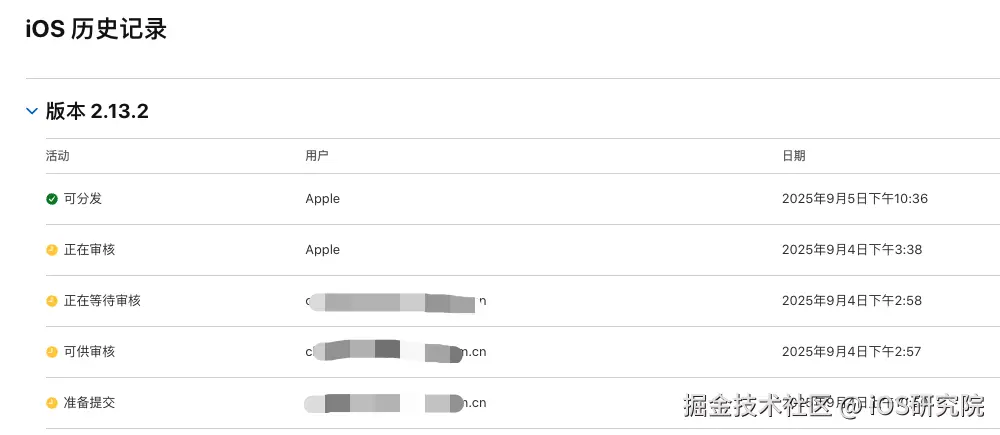Click the 正在审核 activity label
Image resolution: width=1000 pixels, height=435 pixels.
[x=89, y=250]
